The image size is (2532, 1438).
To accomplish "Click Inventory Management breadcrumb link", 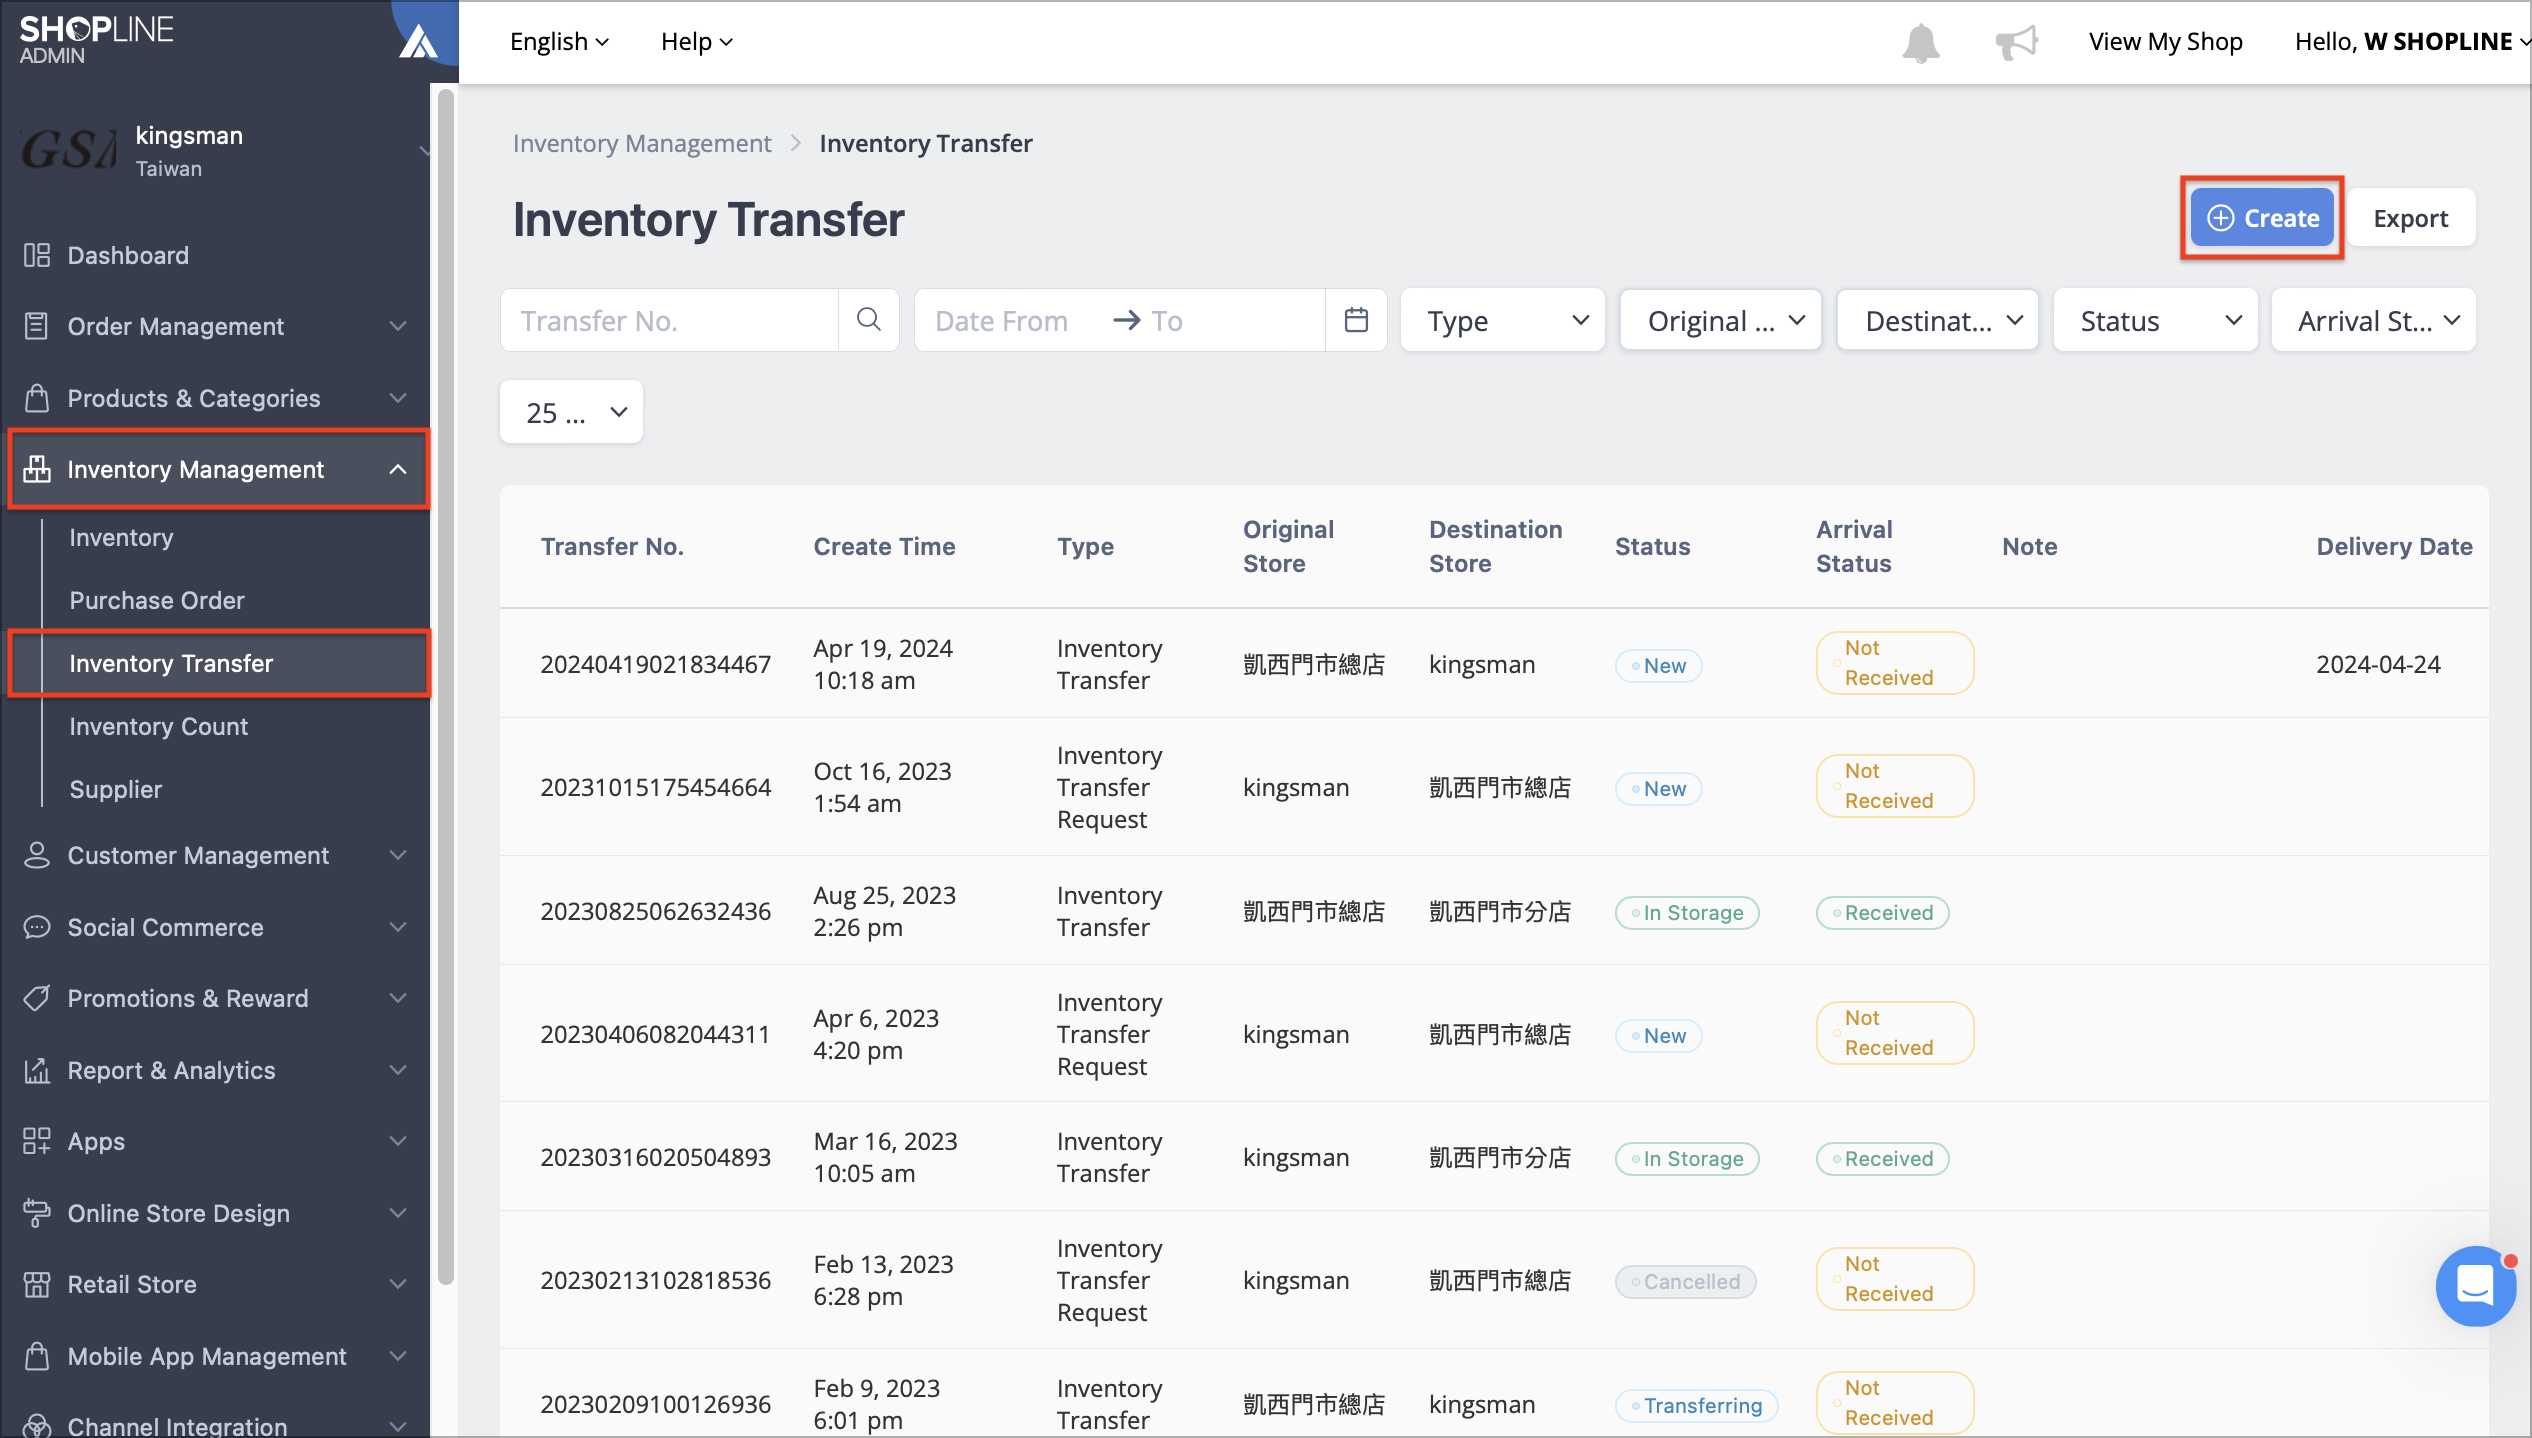I will [642, 143].
